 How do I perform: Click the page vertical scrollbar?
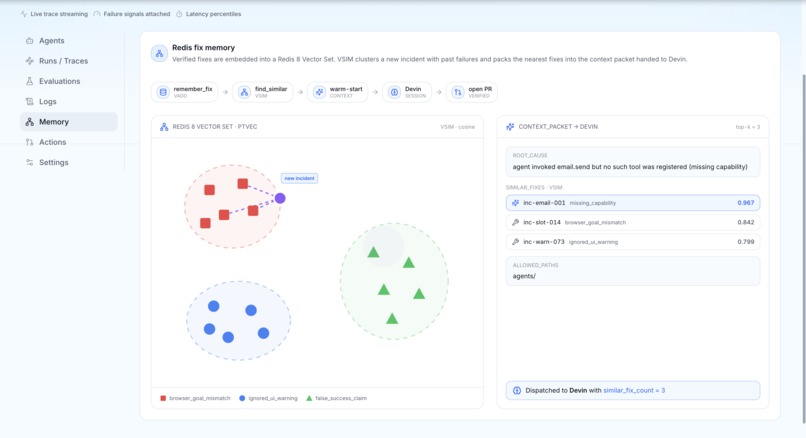click(804, 247)
